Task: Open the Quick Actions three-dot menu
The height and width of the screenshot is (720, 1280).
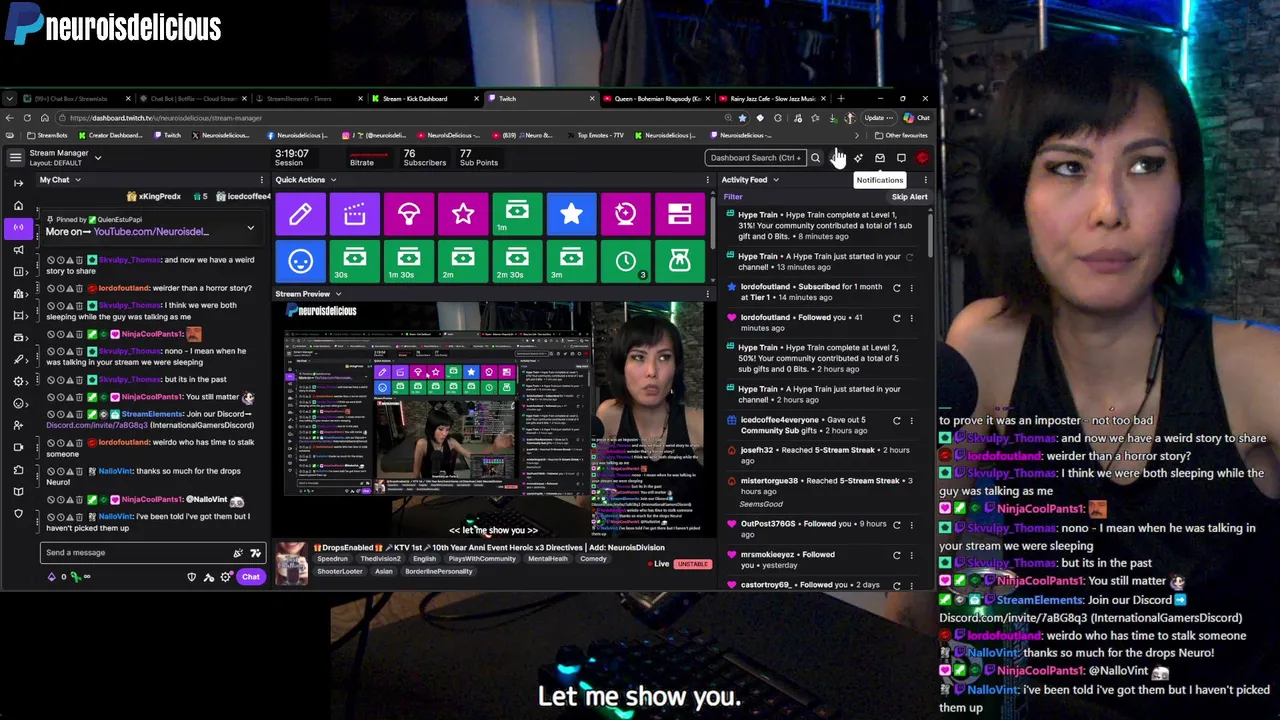Action: tap(708, 180)
